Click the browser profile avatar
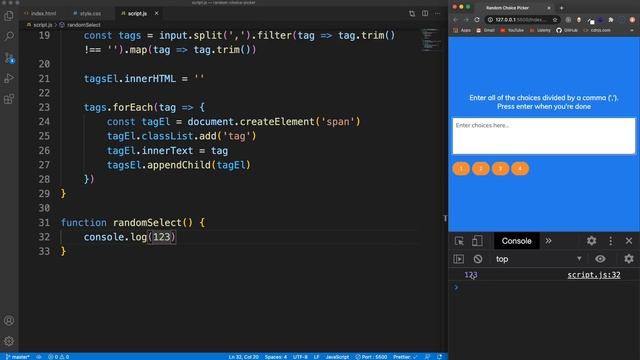The width and height of the screenshot is (640, 360). click(x=632, y=20)
